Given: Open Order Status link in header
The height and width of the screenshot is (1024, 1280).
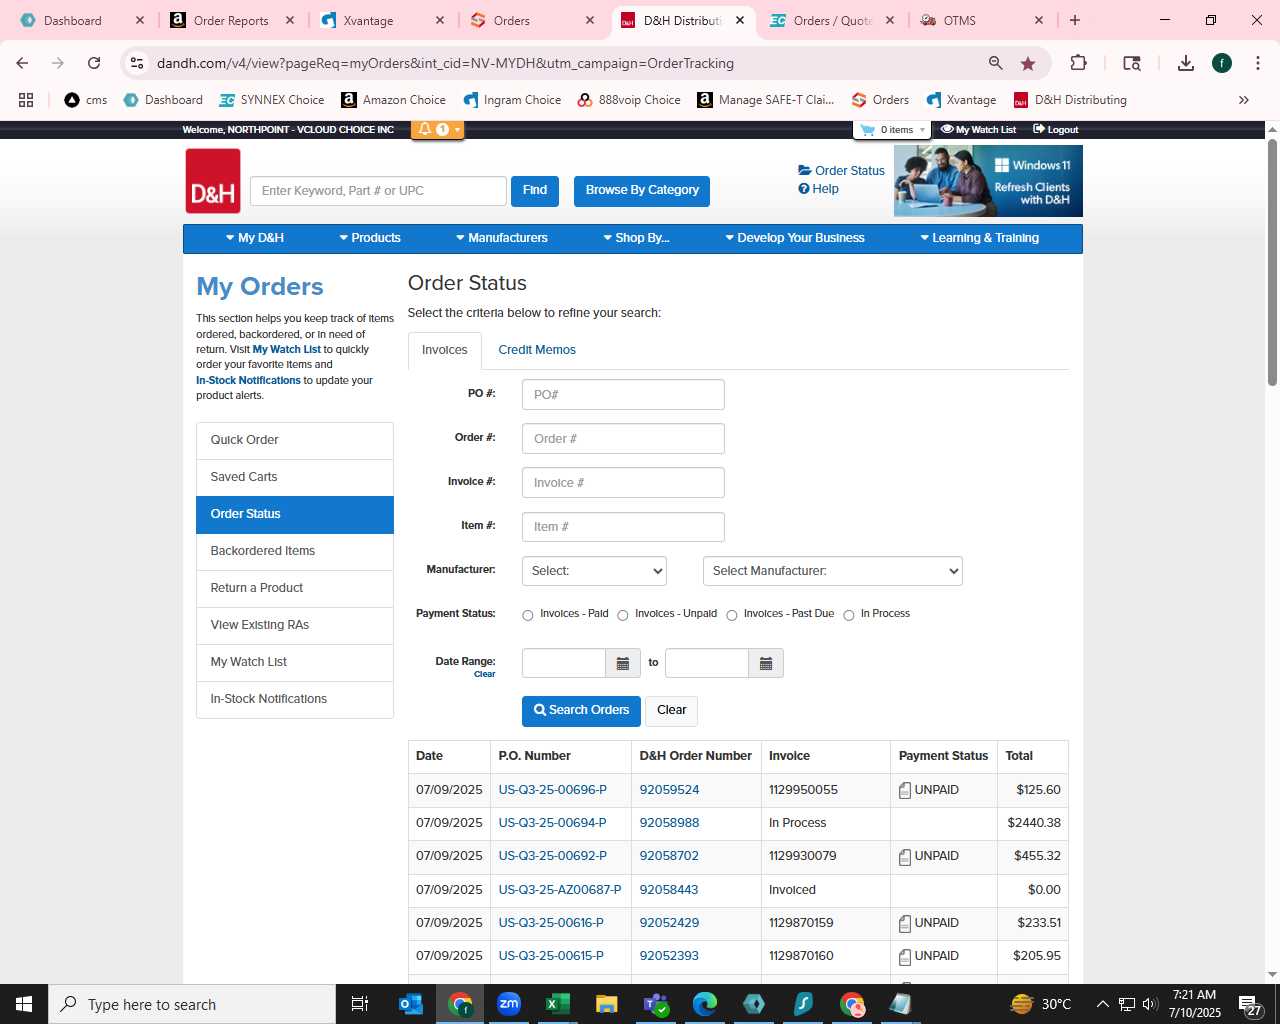Looking at the screenshot, I should [x=841, y=171].
